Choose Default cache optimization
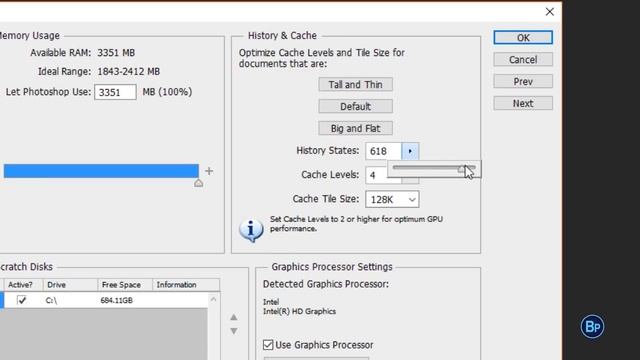 tap(356, 107)
